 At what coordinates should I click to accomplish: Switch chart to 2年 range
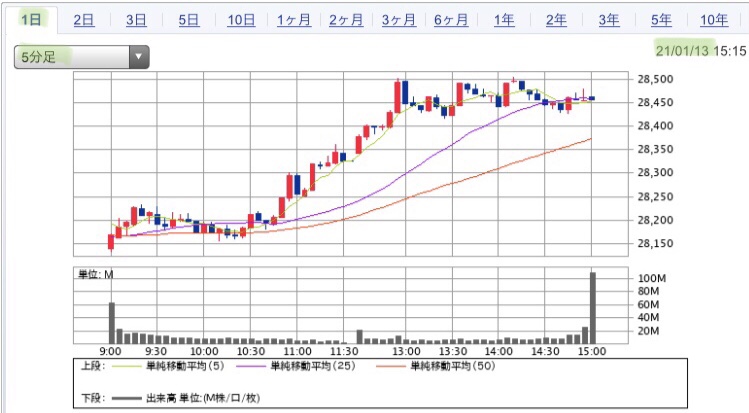point(556,20)
